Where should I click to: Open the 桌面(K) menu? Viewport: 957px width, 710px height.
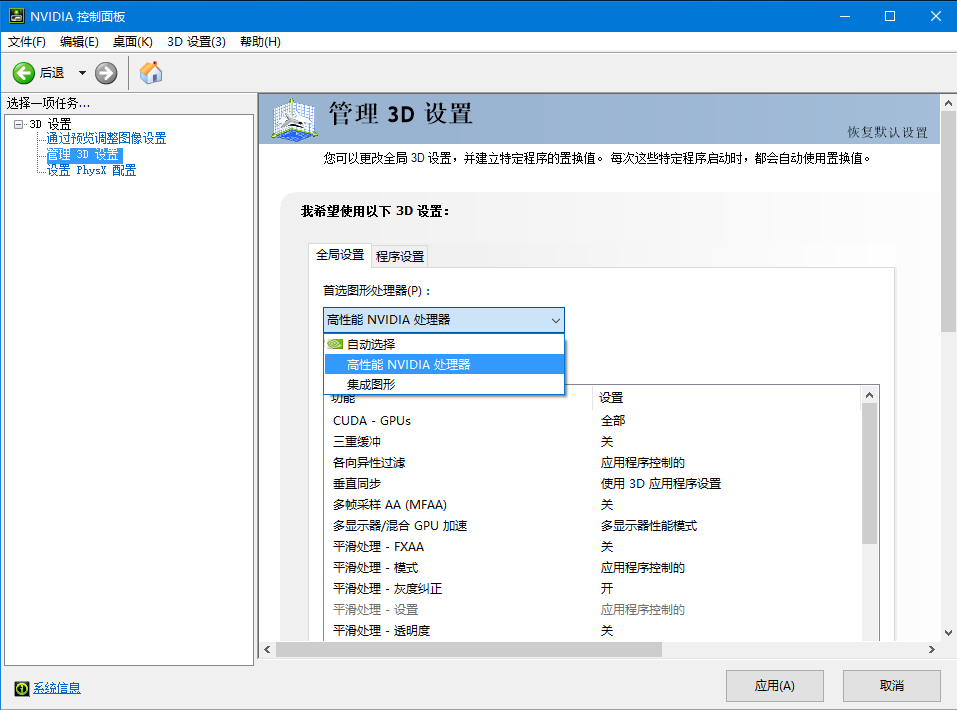[132, 42]
